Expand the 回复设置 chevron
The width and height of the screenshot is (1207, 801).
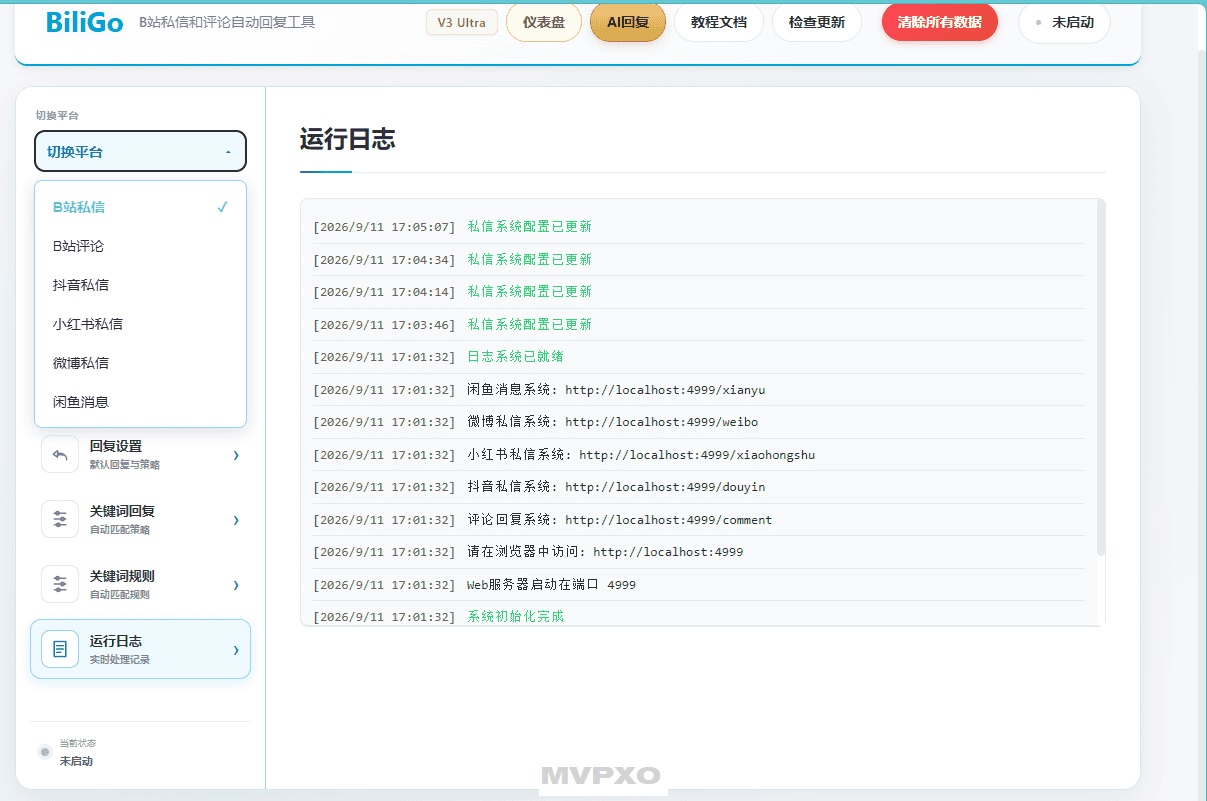click(x=236, y=455)
